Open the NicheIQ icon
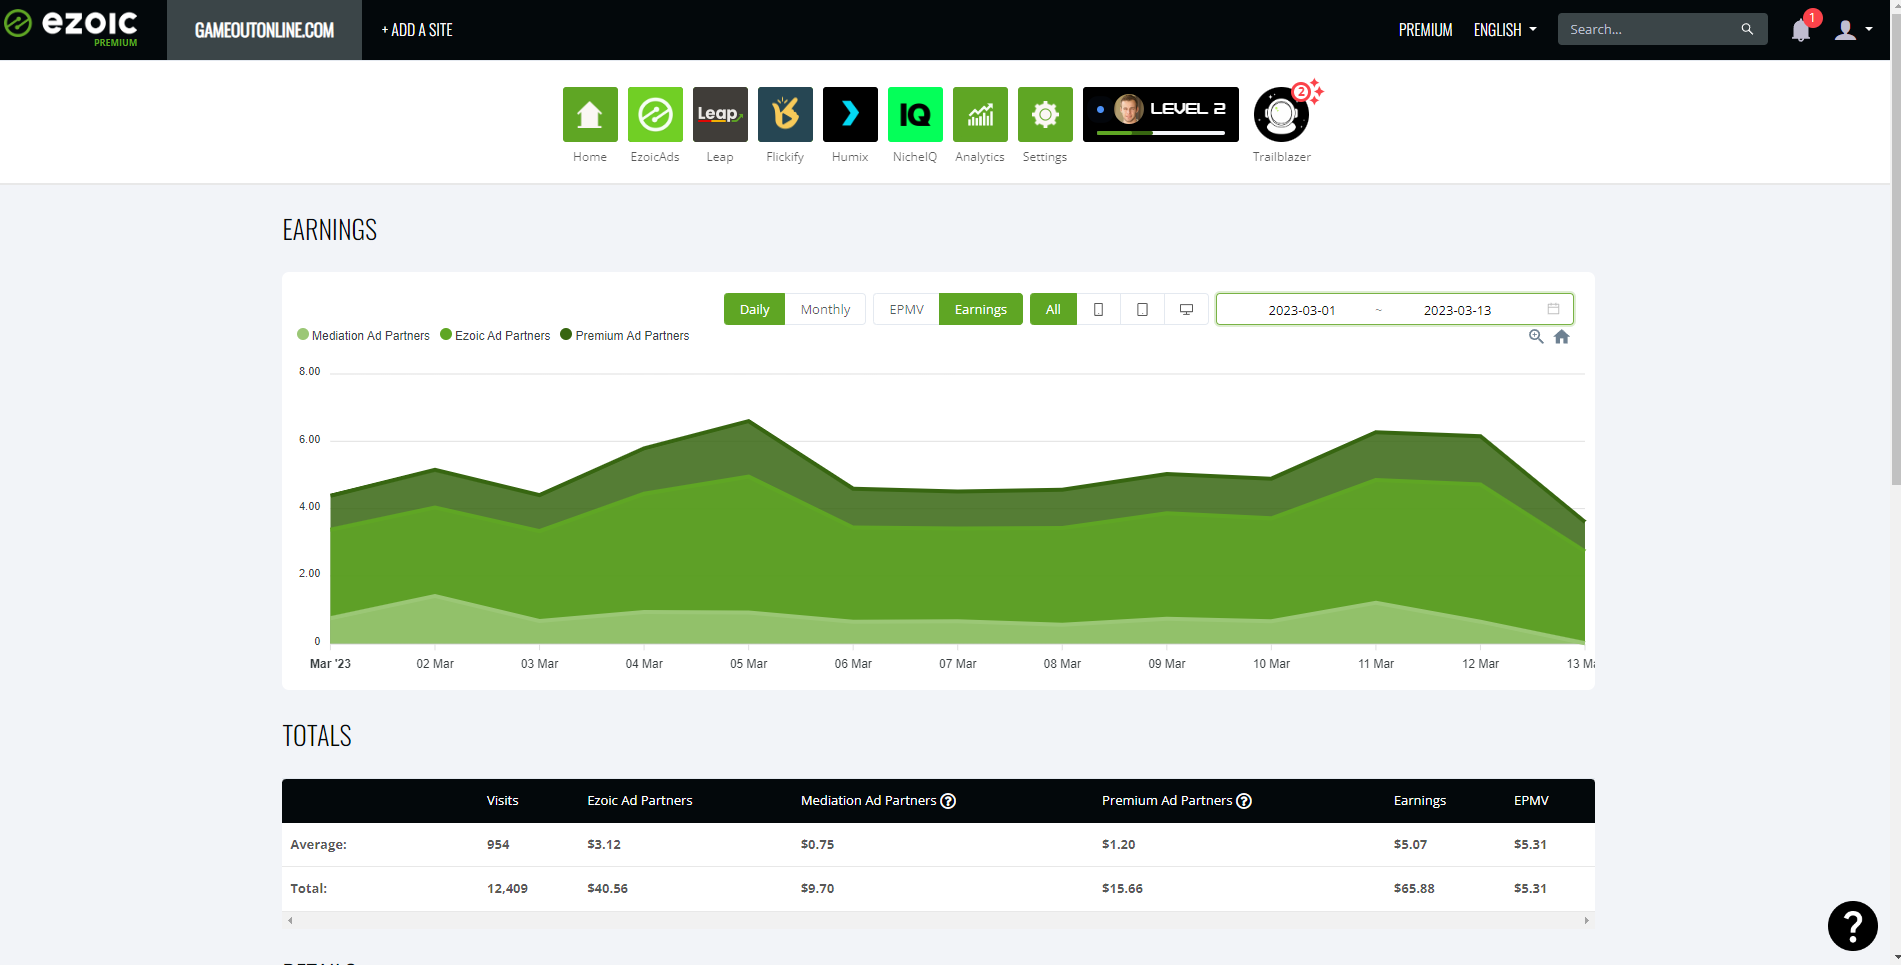The image size is (1901, 965). (x=915, y=114)
